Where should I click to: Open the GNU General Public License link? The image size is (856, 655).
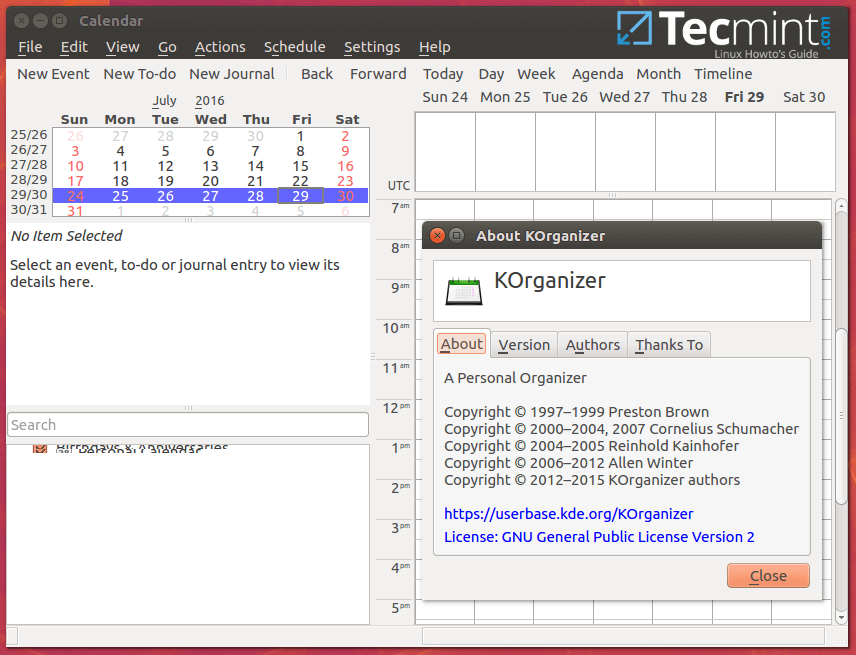tap(599, 537)
